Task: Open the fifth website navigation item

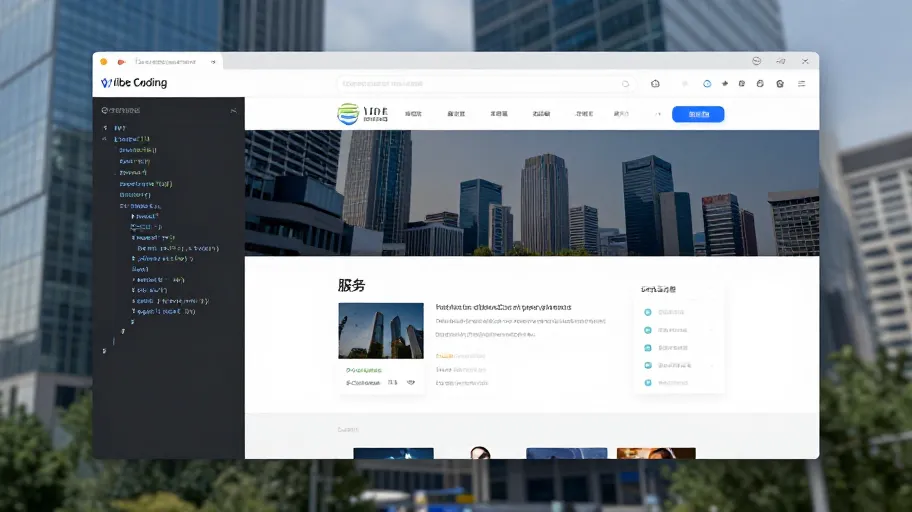Action: 584,114
